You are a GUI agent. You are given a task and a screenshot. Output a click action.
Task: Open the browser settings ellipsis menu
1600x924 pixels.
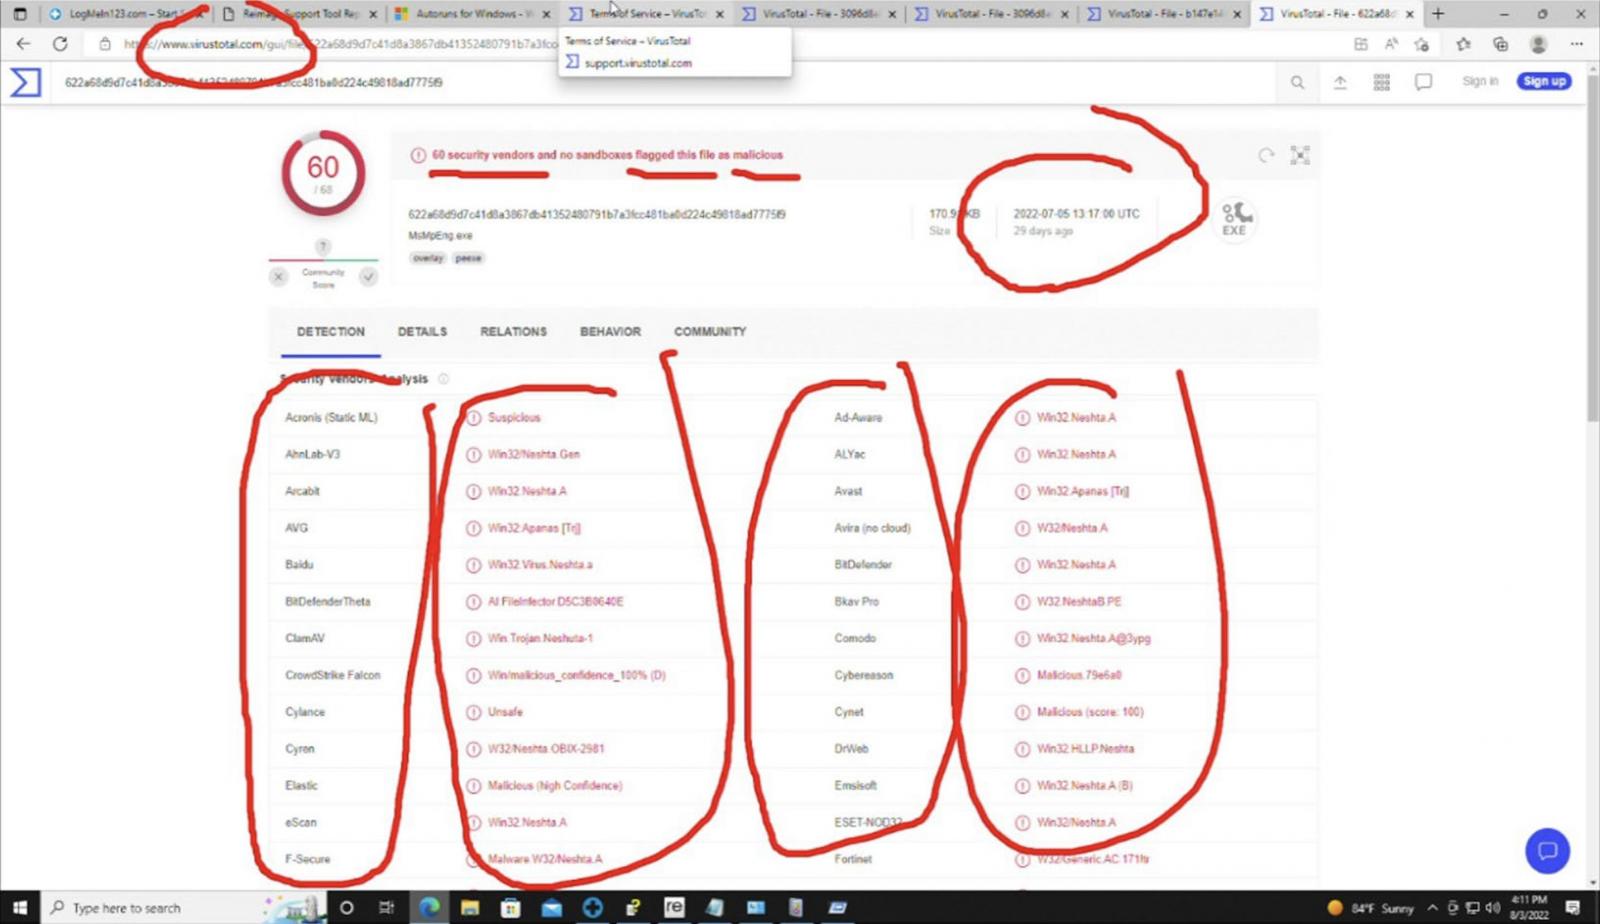click(x=1577, y=44)
